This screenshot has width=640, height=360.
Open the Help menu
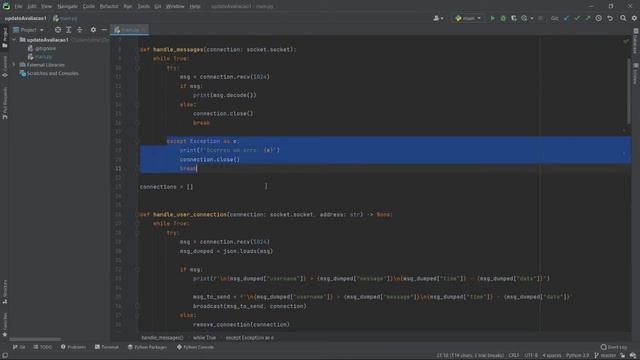pyautogui.click(x=195, y=7)
